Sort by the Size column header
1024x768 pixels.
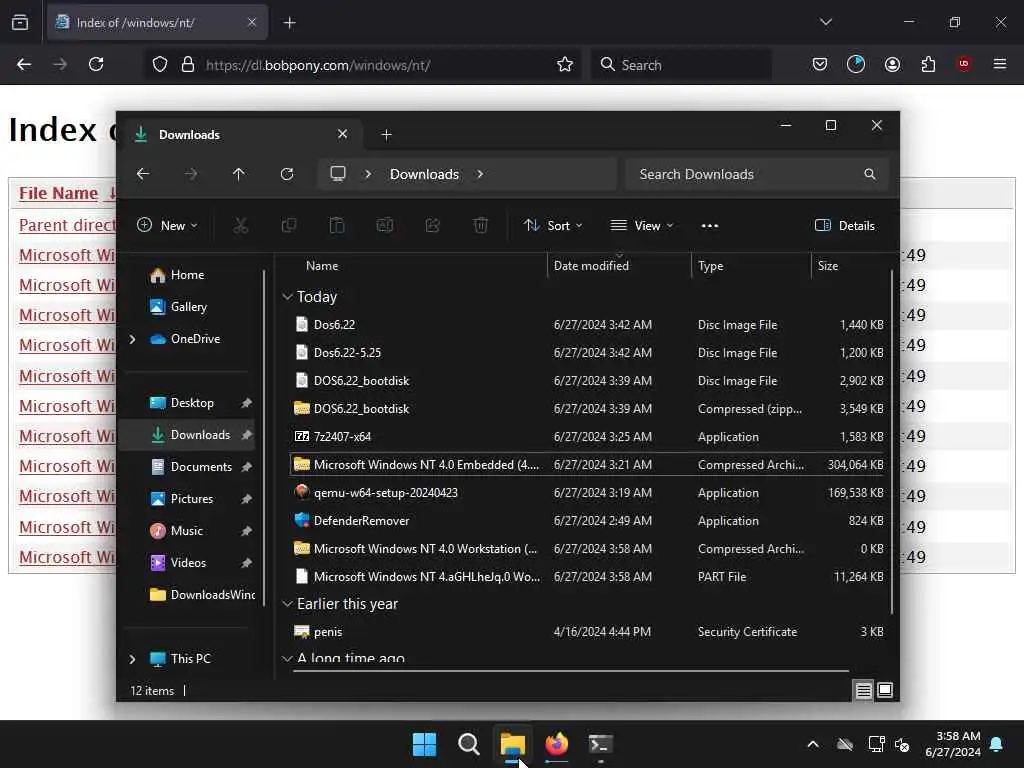click(827, 266)
